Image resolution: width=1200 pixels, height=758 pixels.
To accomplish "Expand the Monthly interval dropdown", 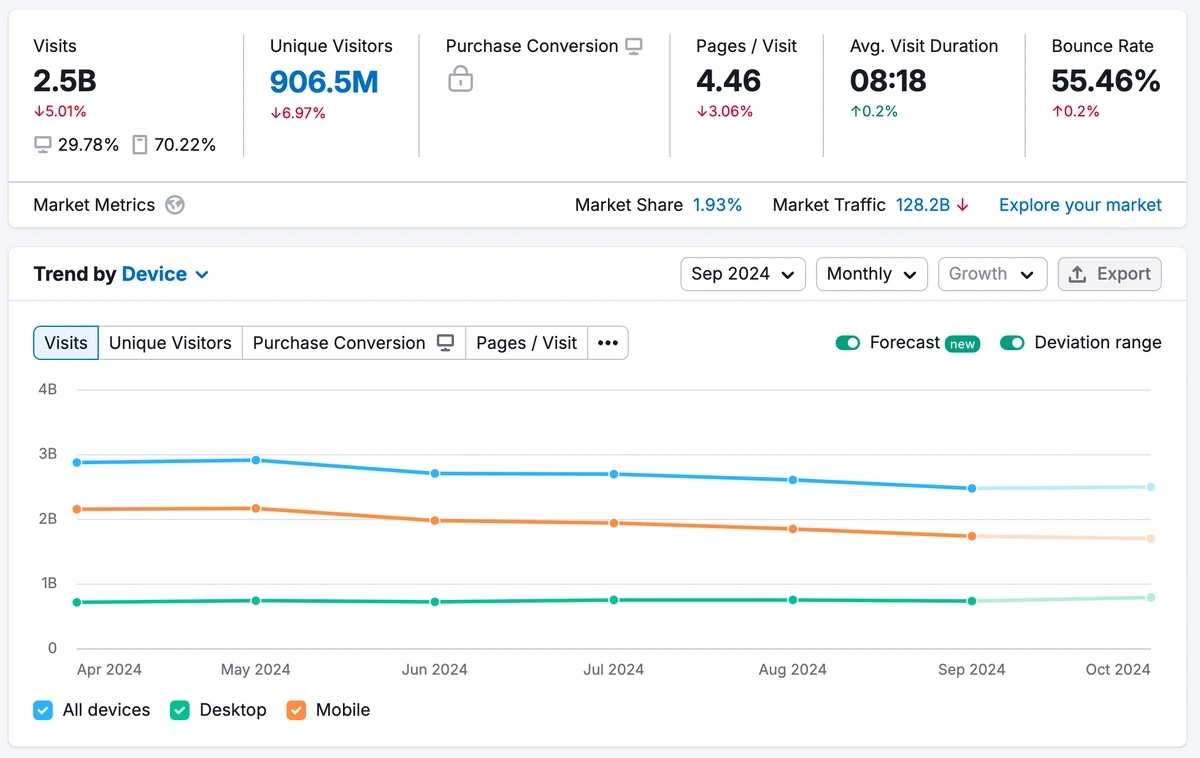I will click(x=871, y=274).
